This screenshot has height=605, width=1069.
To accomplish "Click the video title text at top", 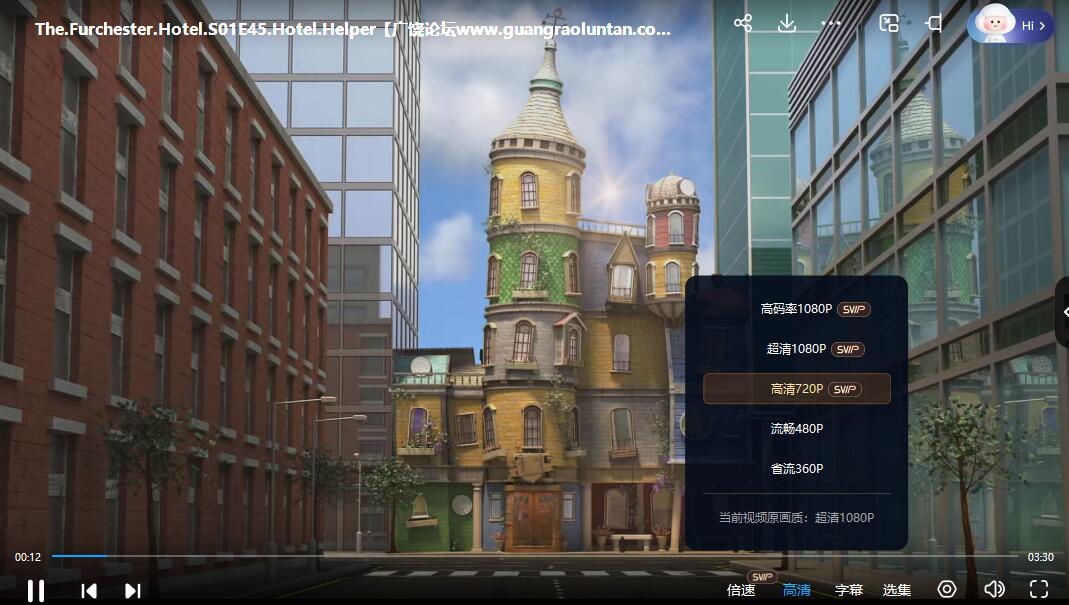I will (352, 29).
